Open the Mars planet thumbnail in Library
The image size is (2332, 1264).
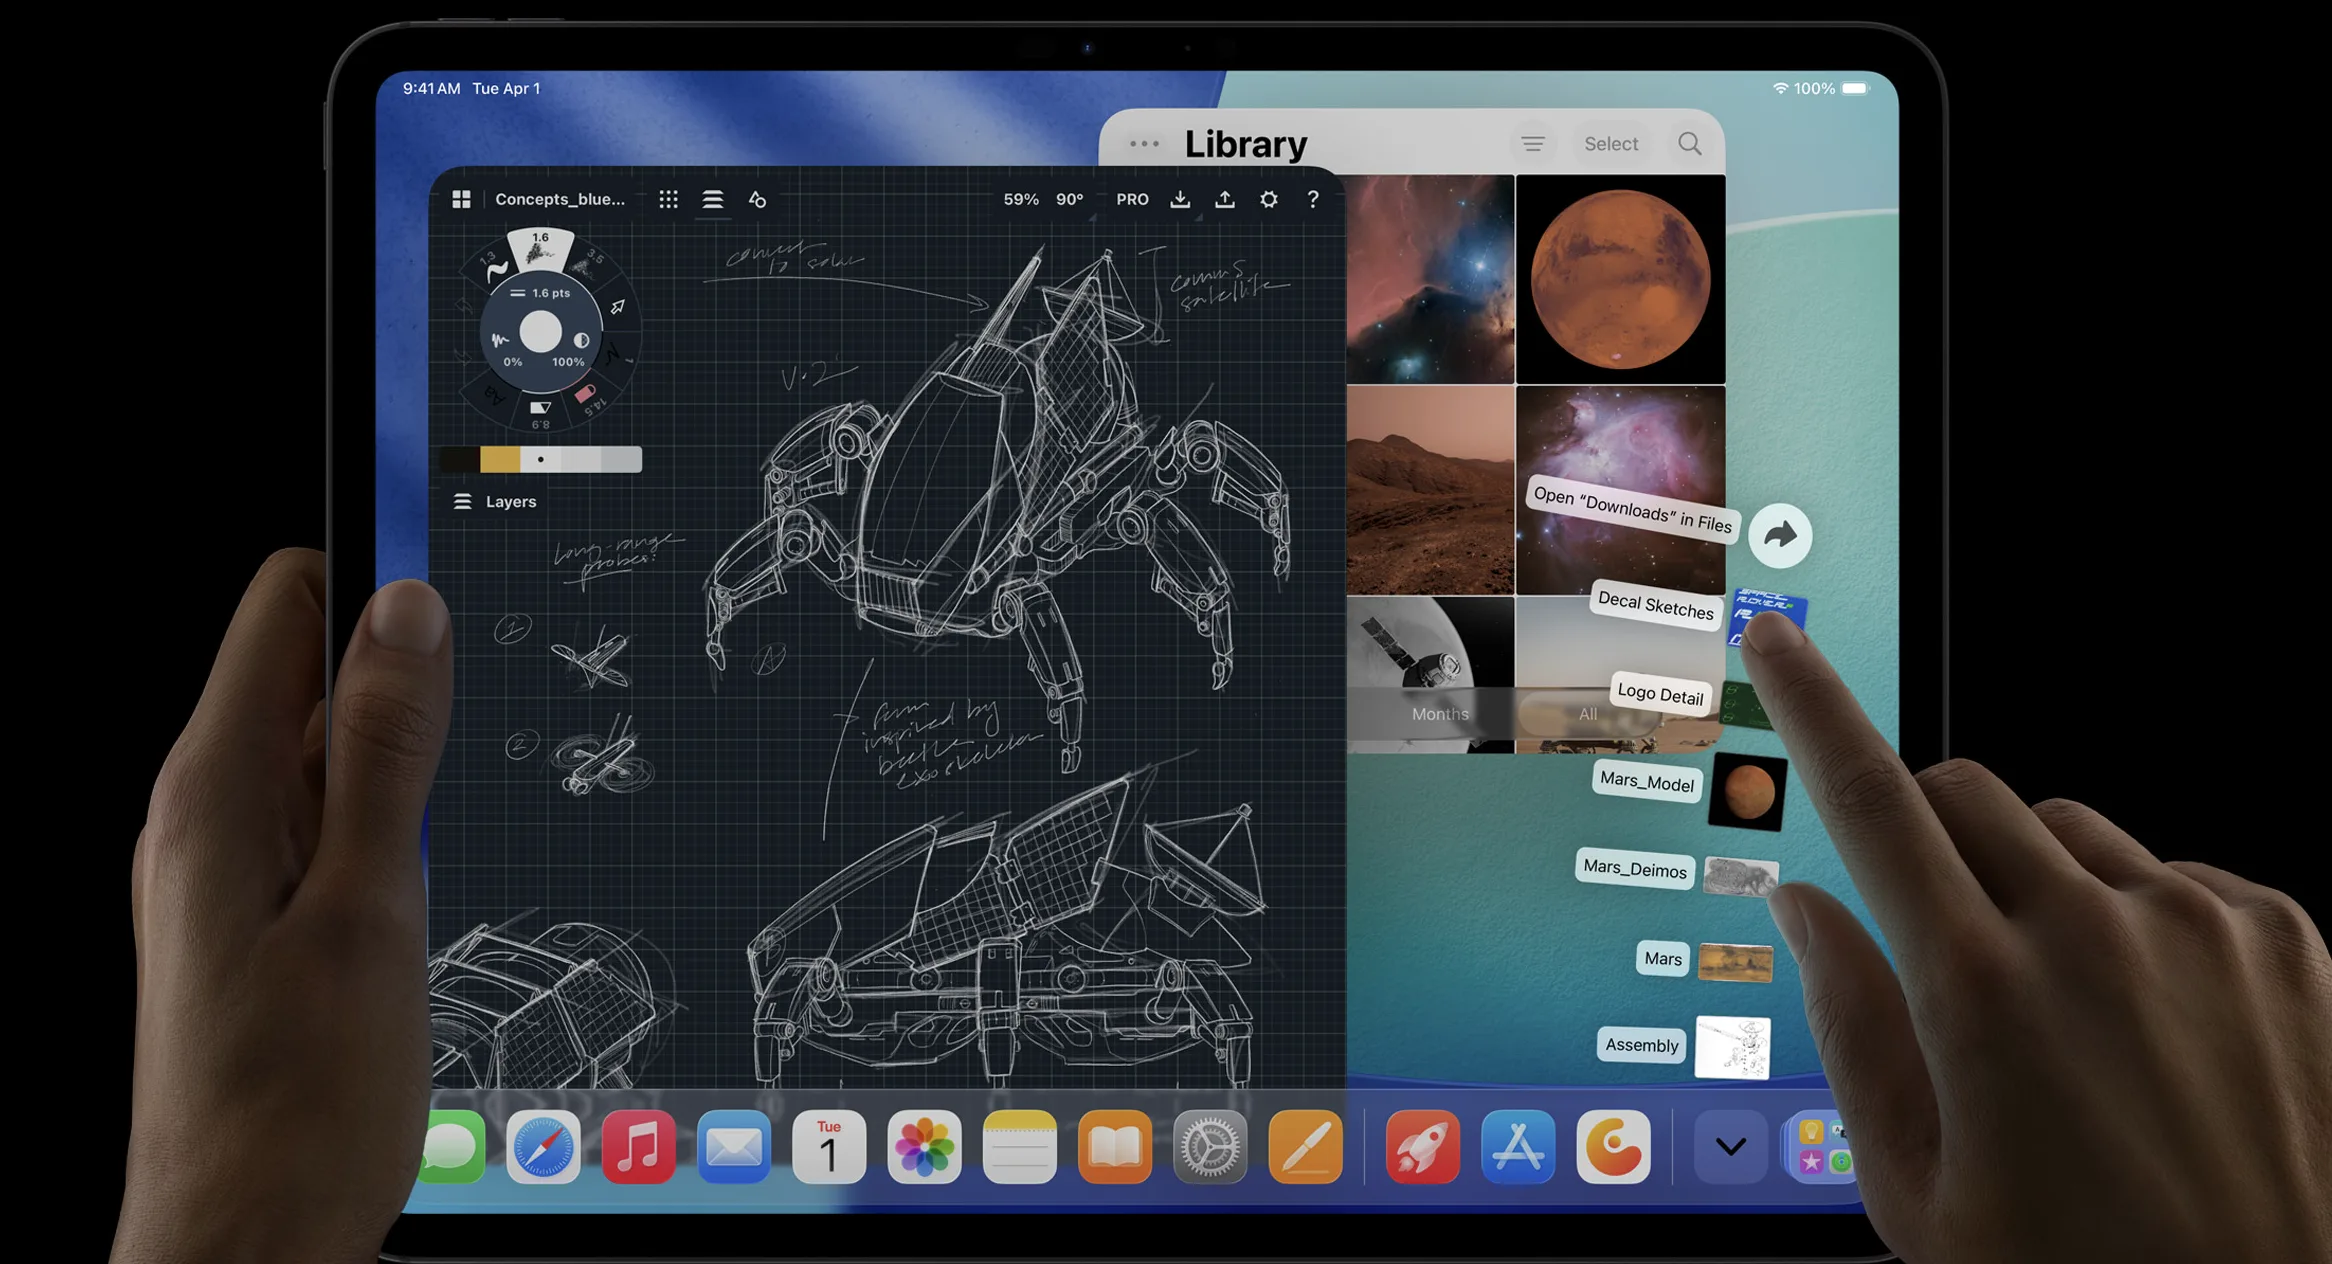[1620, 278]
